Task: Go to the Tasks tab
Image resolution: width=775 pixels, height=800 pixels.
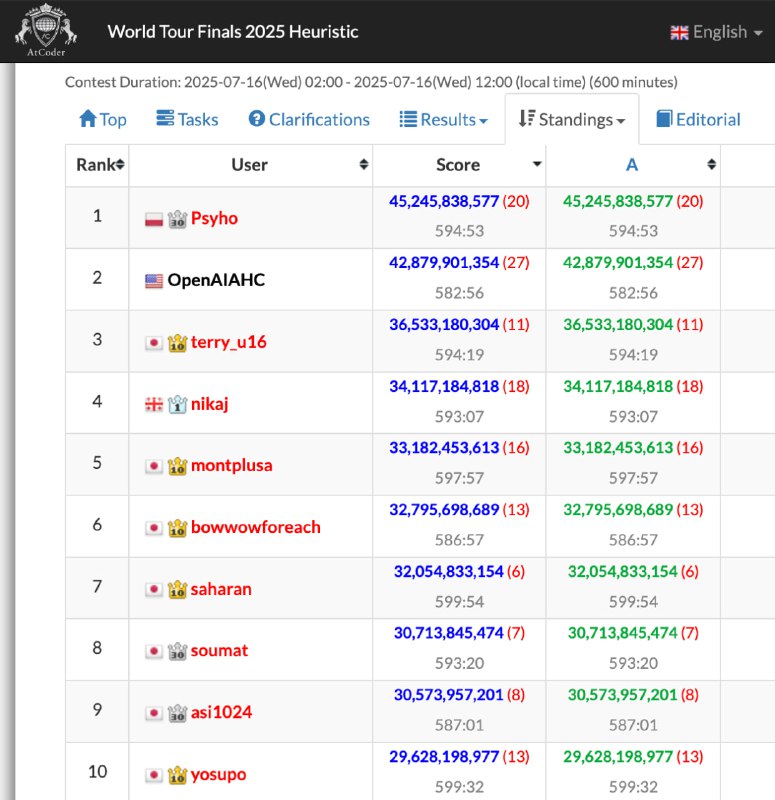Action: tap(187, 119)
